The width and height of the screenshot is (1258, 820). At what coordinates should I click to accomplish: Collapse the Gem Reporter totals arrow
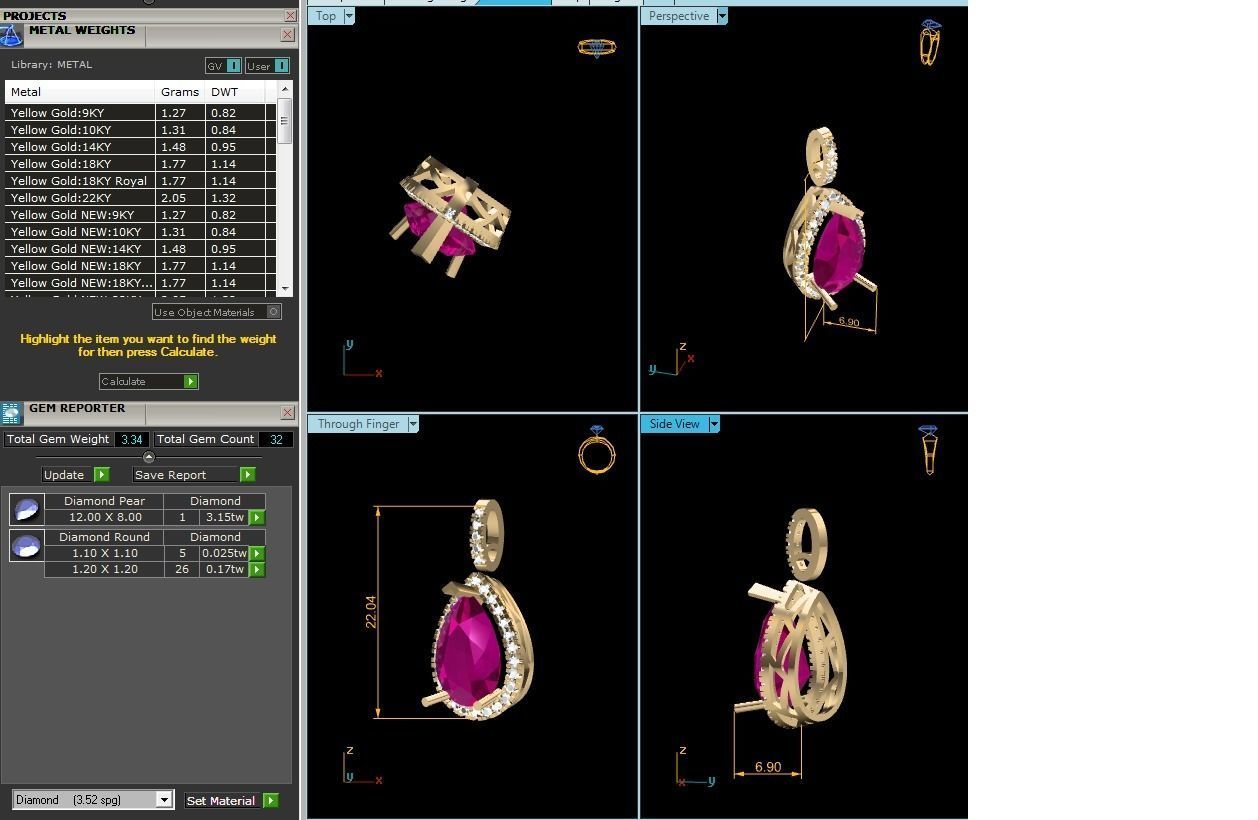pyautogui.click(x=149, y=457)
